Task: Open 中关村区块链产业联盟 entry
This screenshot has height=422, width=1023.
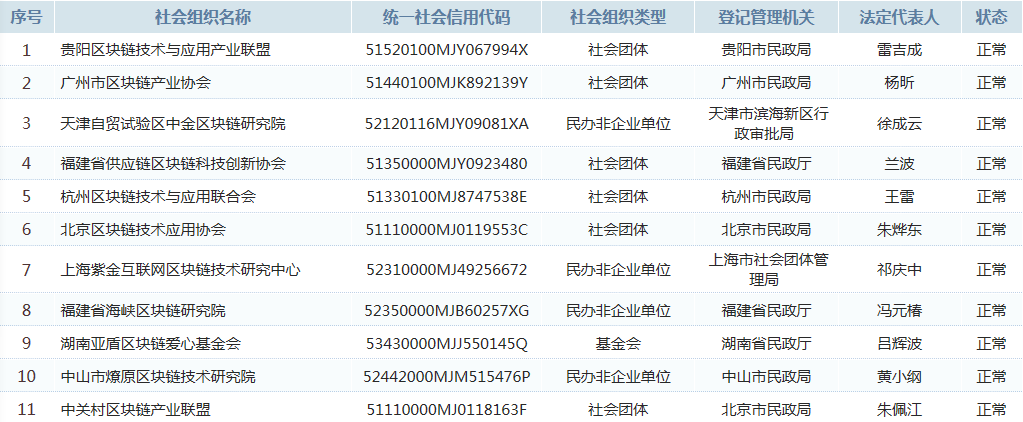Action: (136, 410)
